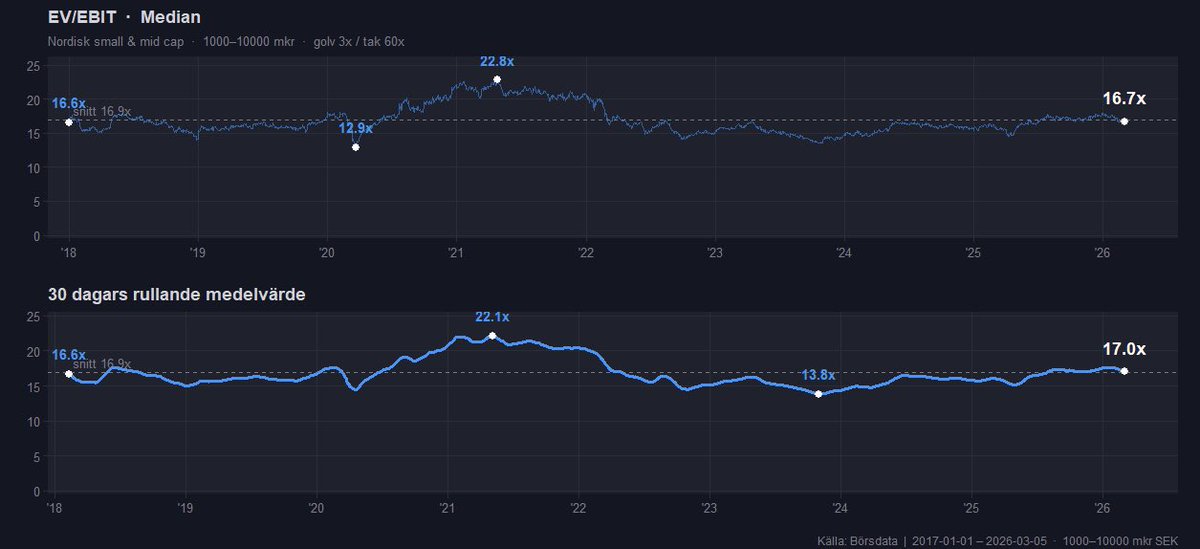Select the 12.9x low marker in the Median chart
Screen dimensions: 1200x549
pos(355,147)
